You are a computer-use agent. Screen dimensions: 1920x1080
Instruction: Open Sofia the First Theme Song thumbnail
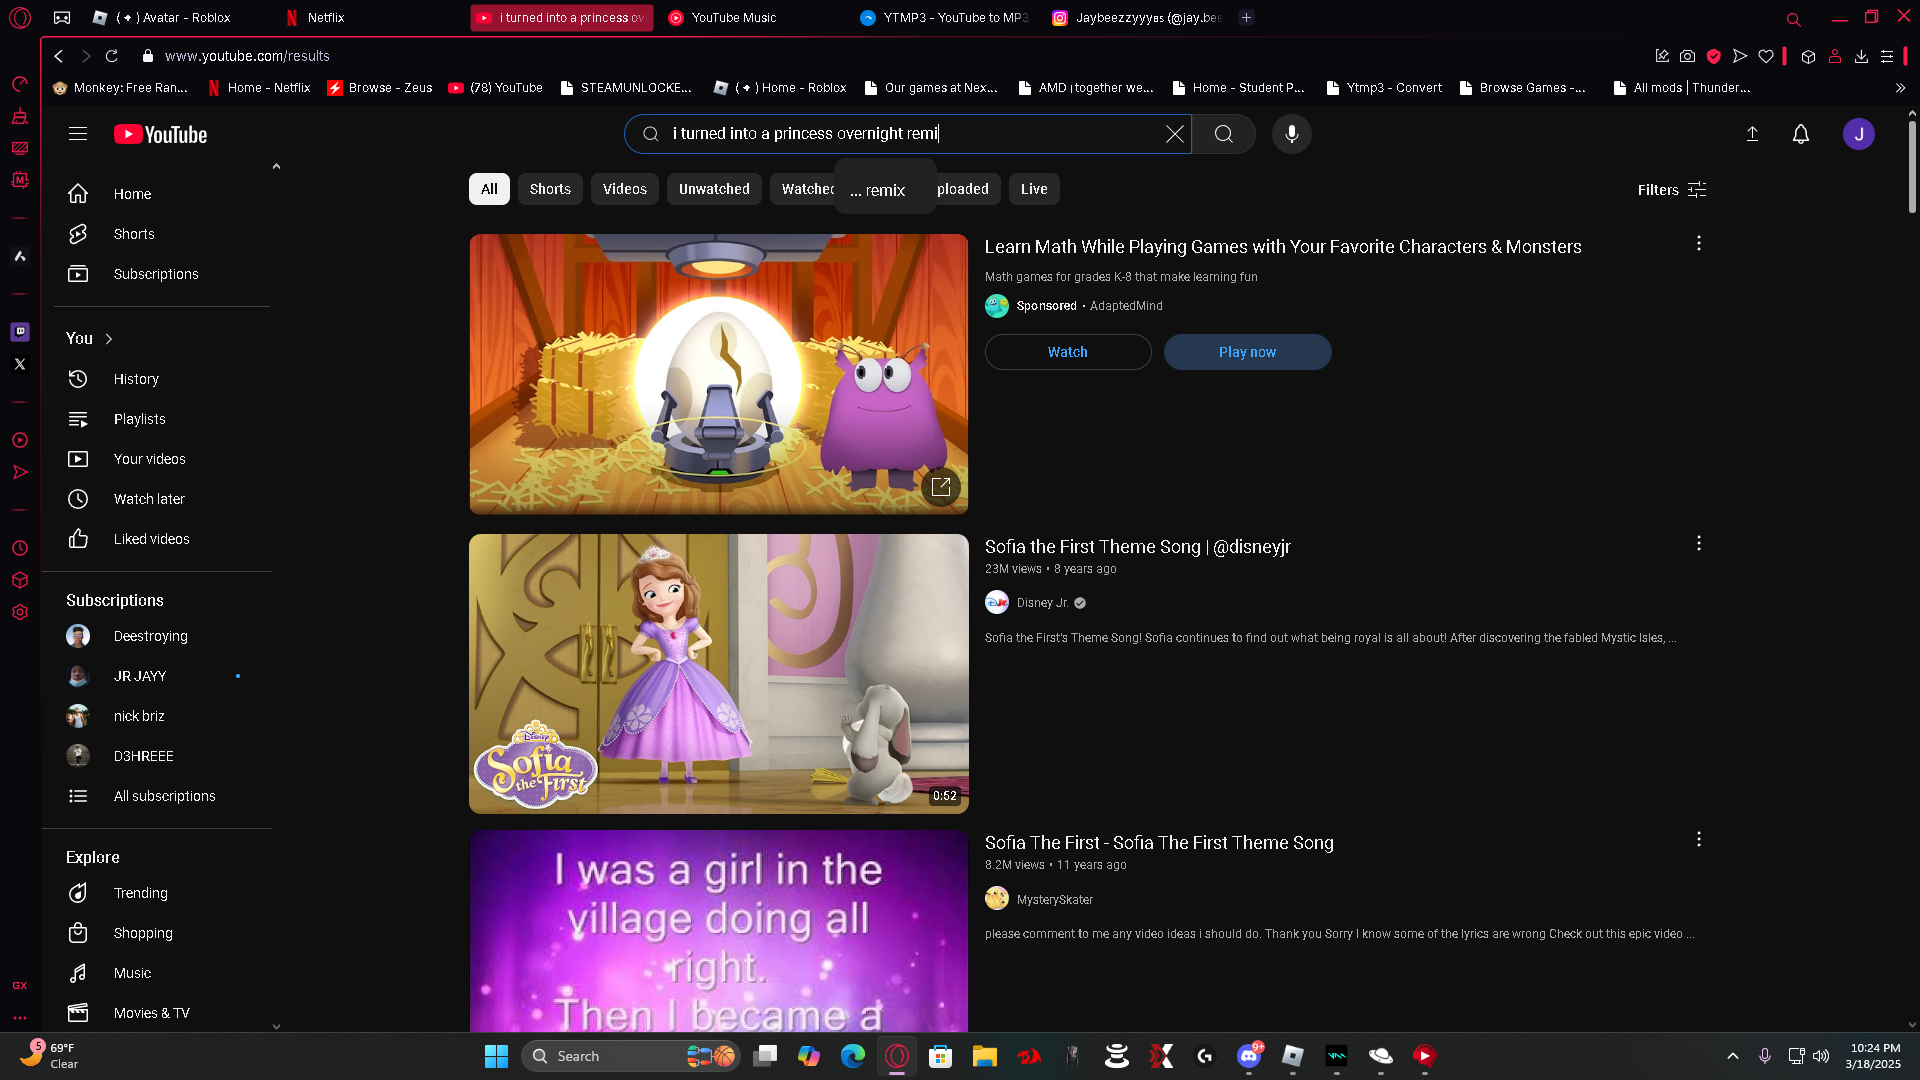[719, 674]
